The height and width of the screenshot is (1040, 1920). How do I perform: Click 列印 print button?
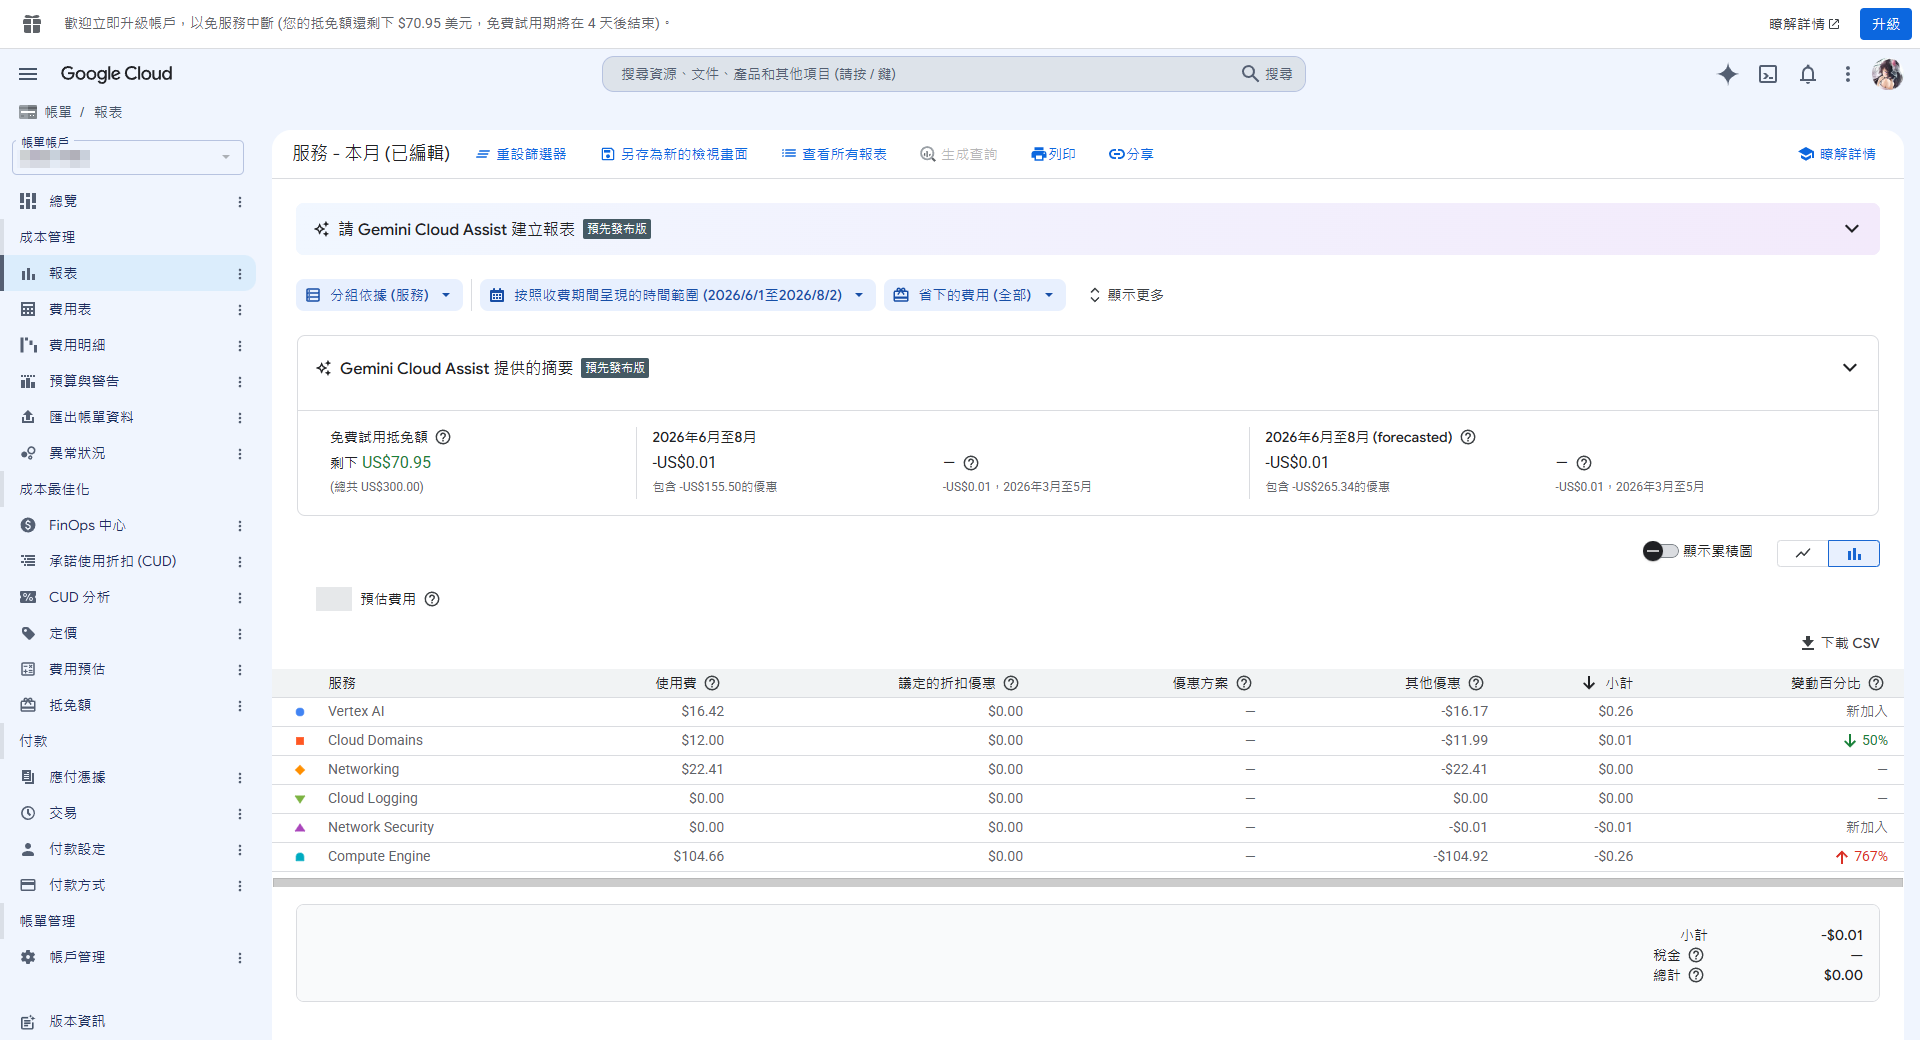[1053, 154]
